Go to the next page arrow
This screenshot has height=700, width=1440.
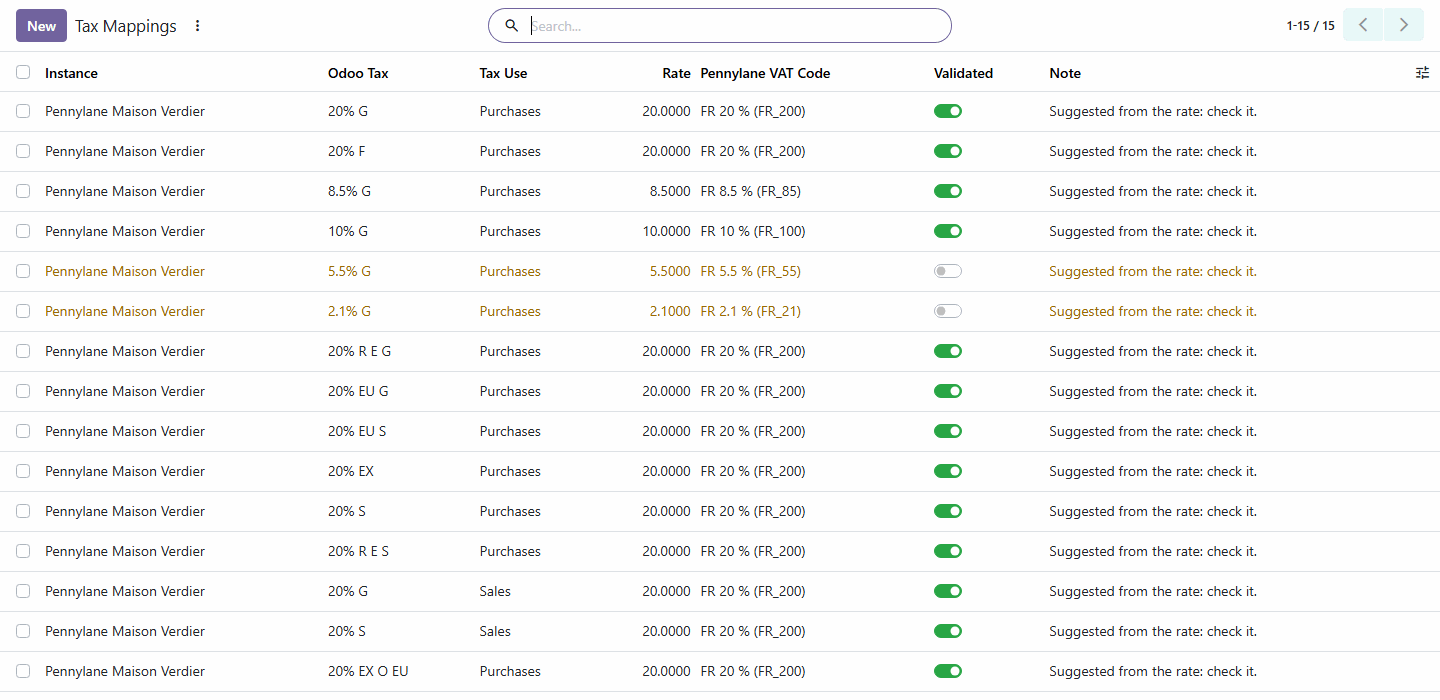(x=1404, y=25)
